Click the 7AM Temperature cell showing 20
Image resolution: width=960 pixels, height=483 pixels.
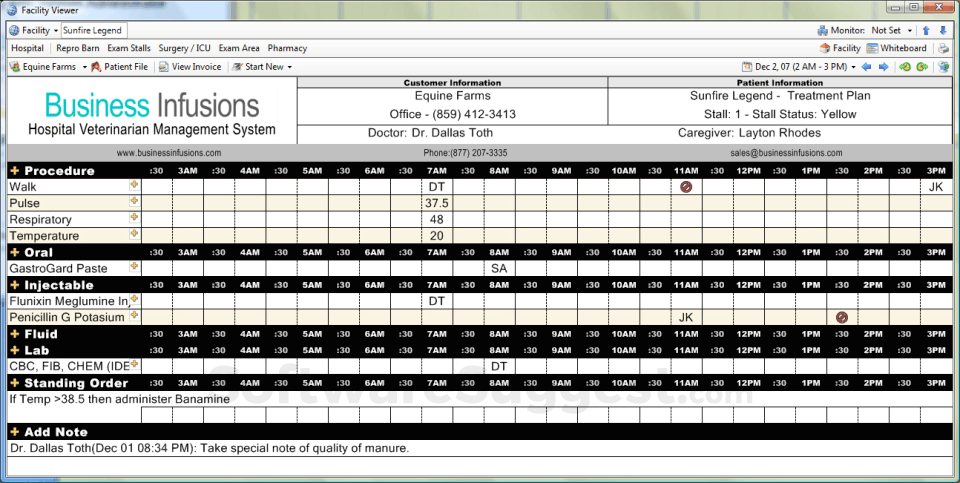click(x=437, y=236)
